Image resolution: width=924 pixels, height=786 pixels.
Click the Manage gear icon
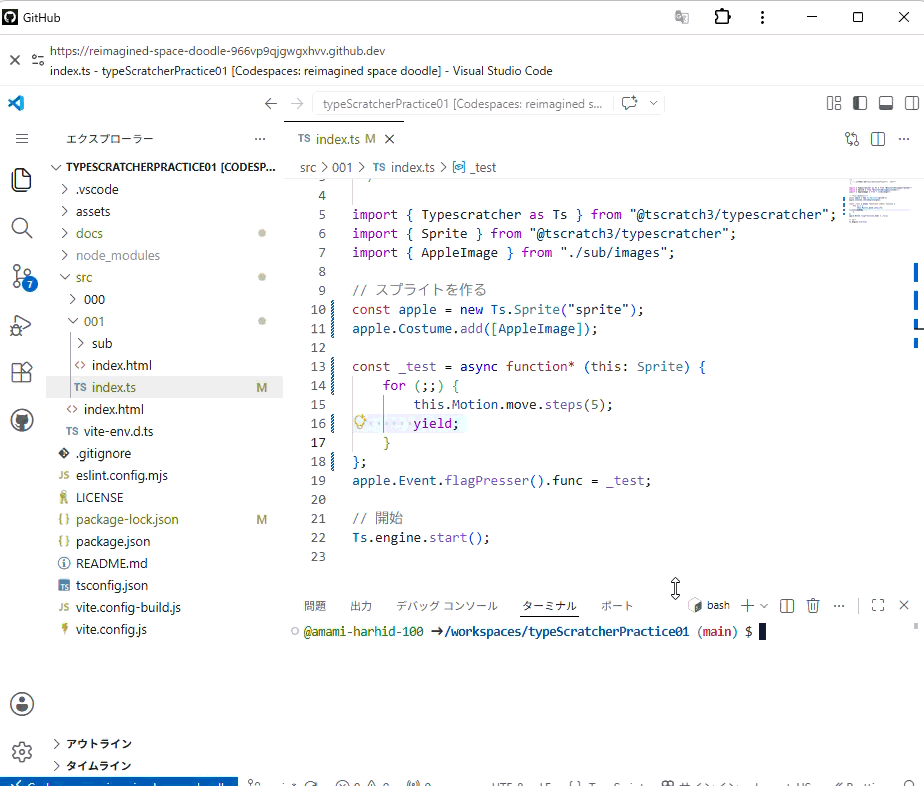click(x=22, y=752)
